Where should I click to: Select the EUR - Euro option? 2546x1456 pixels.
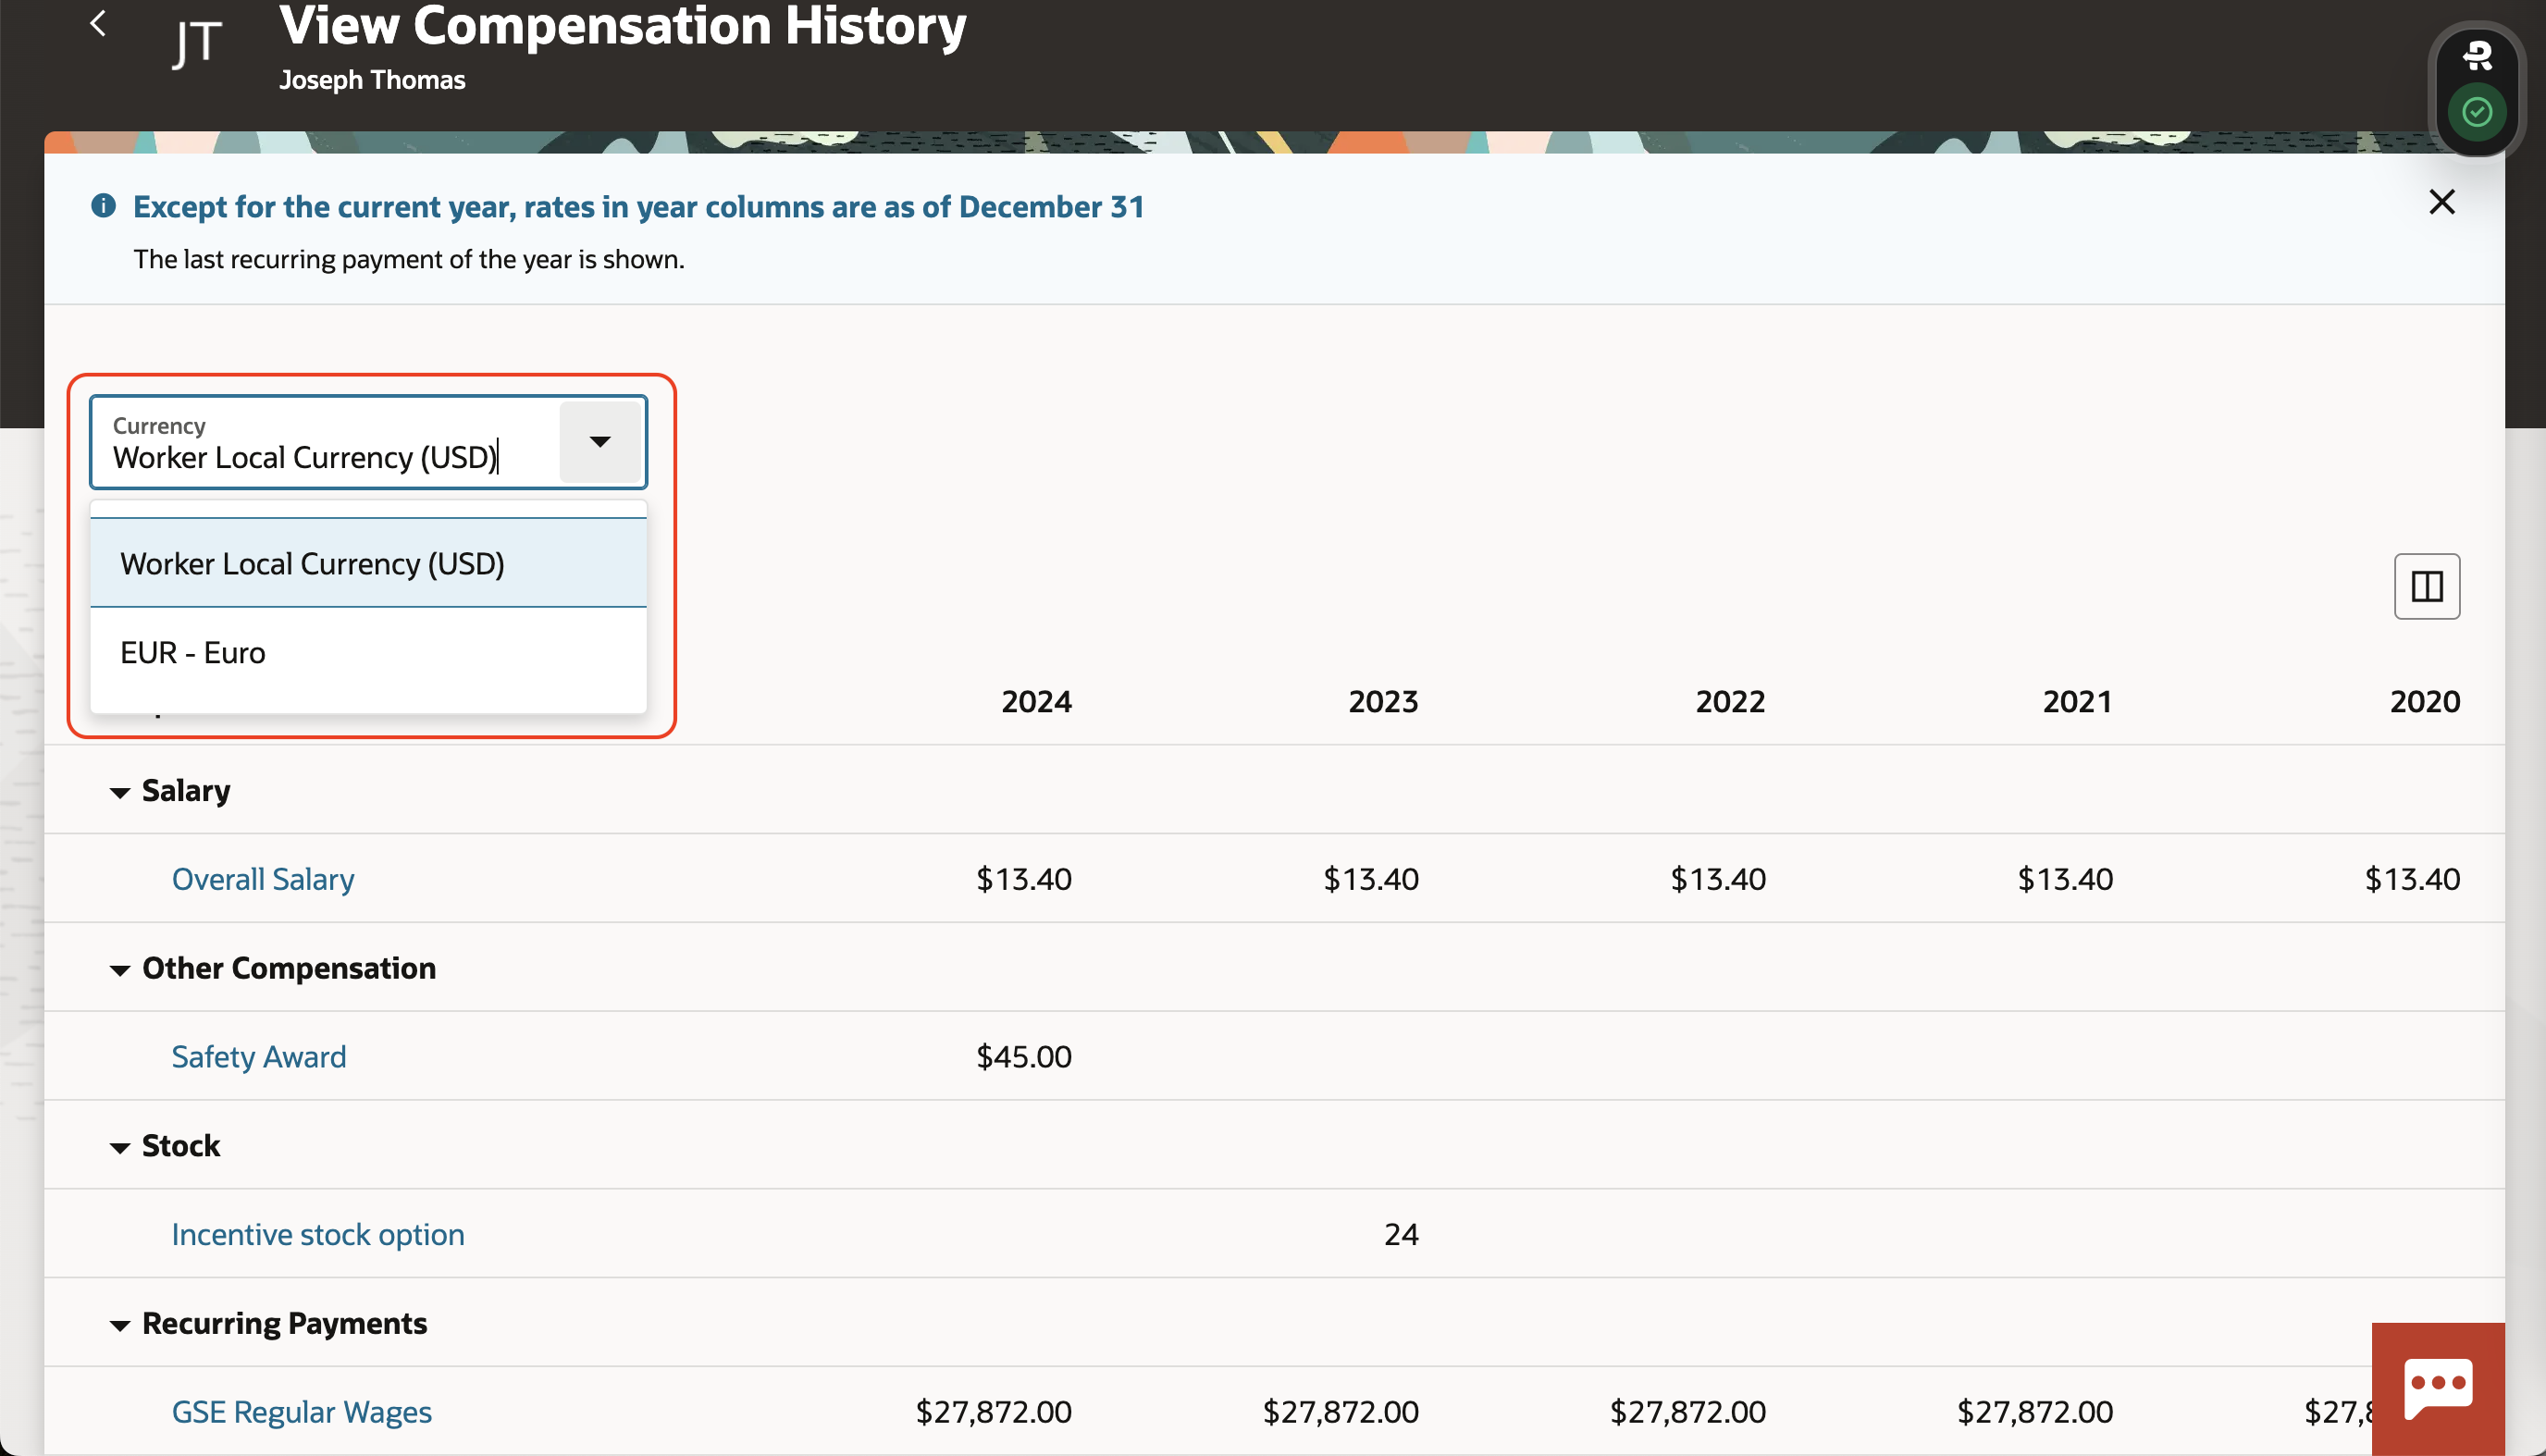[x=368, y=652]
